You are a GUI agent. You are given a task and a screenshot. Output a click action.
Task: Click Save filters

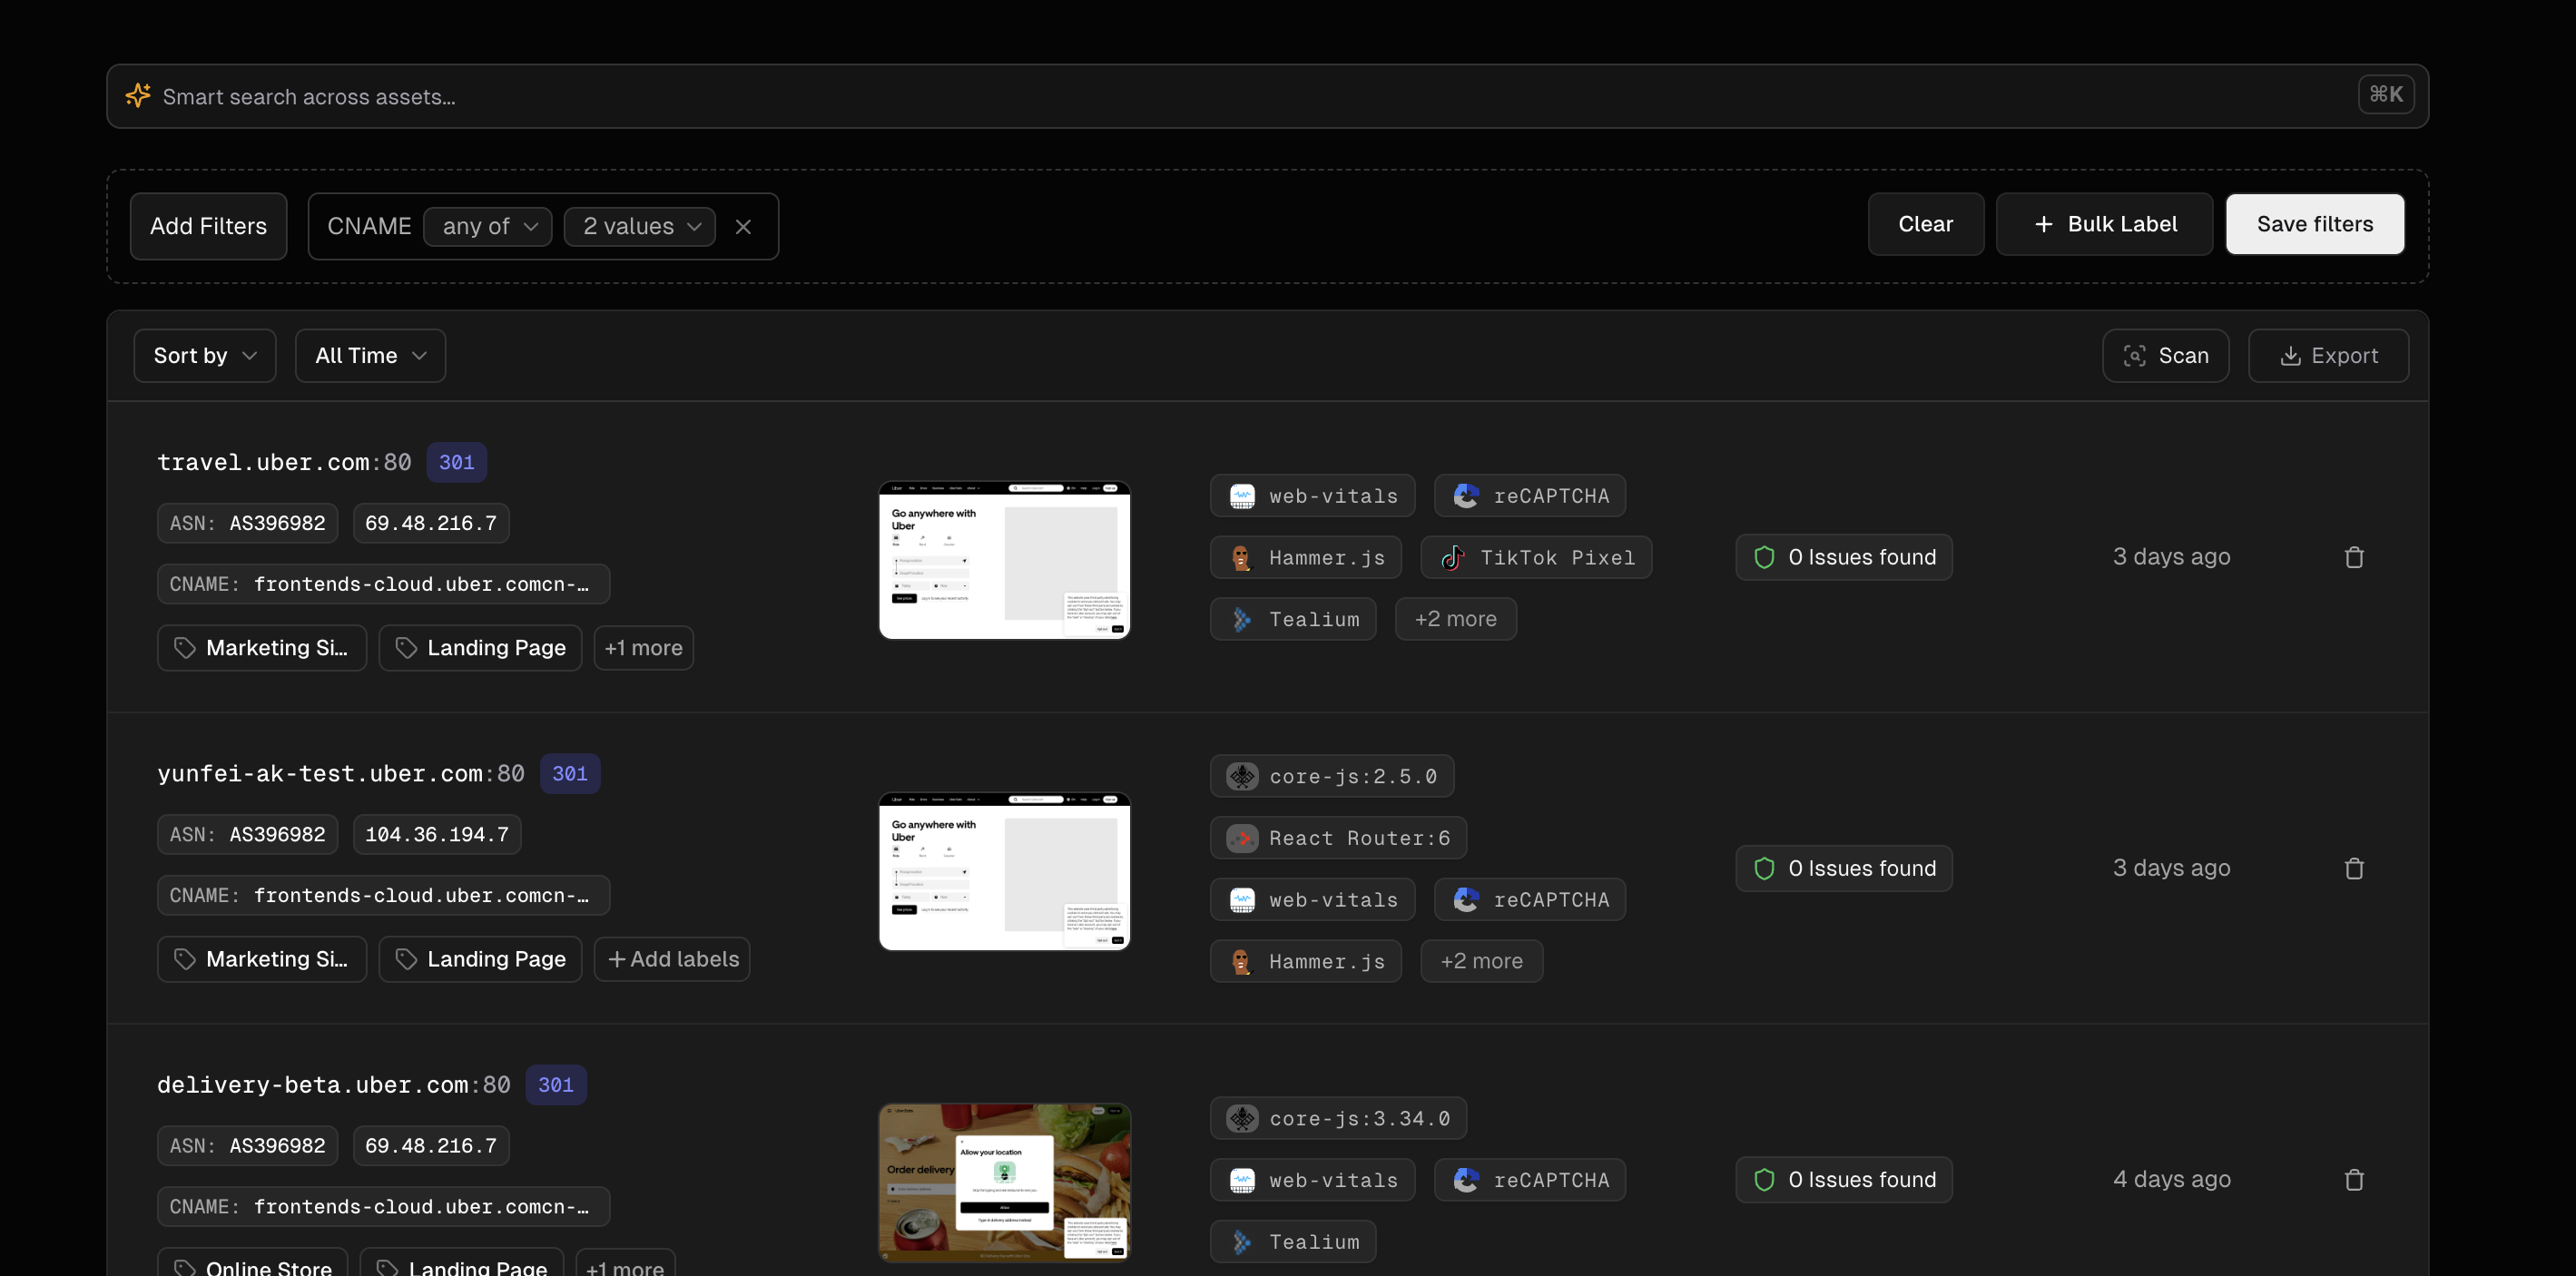(2315, 223)
